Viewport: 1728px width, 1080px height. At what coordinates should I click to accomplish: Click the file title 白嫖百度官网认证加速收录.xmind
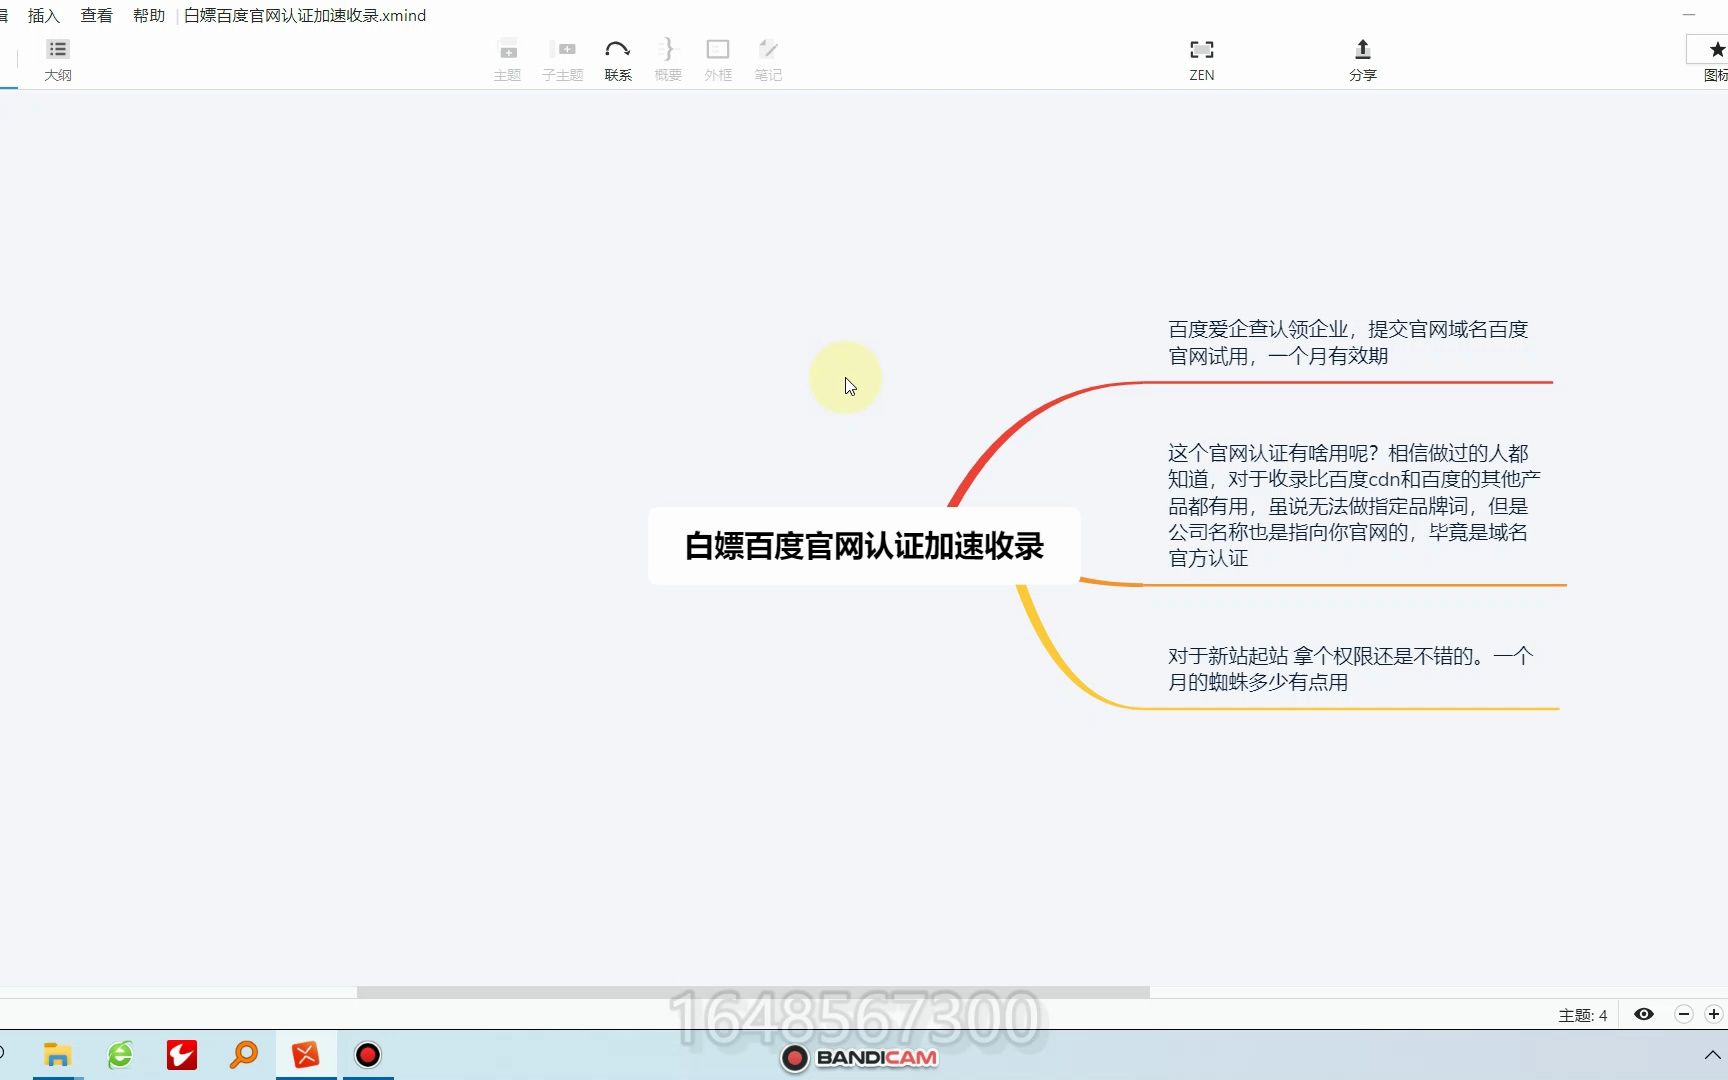pos(305,15)
